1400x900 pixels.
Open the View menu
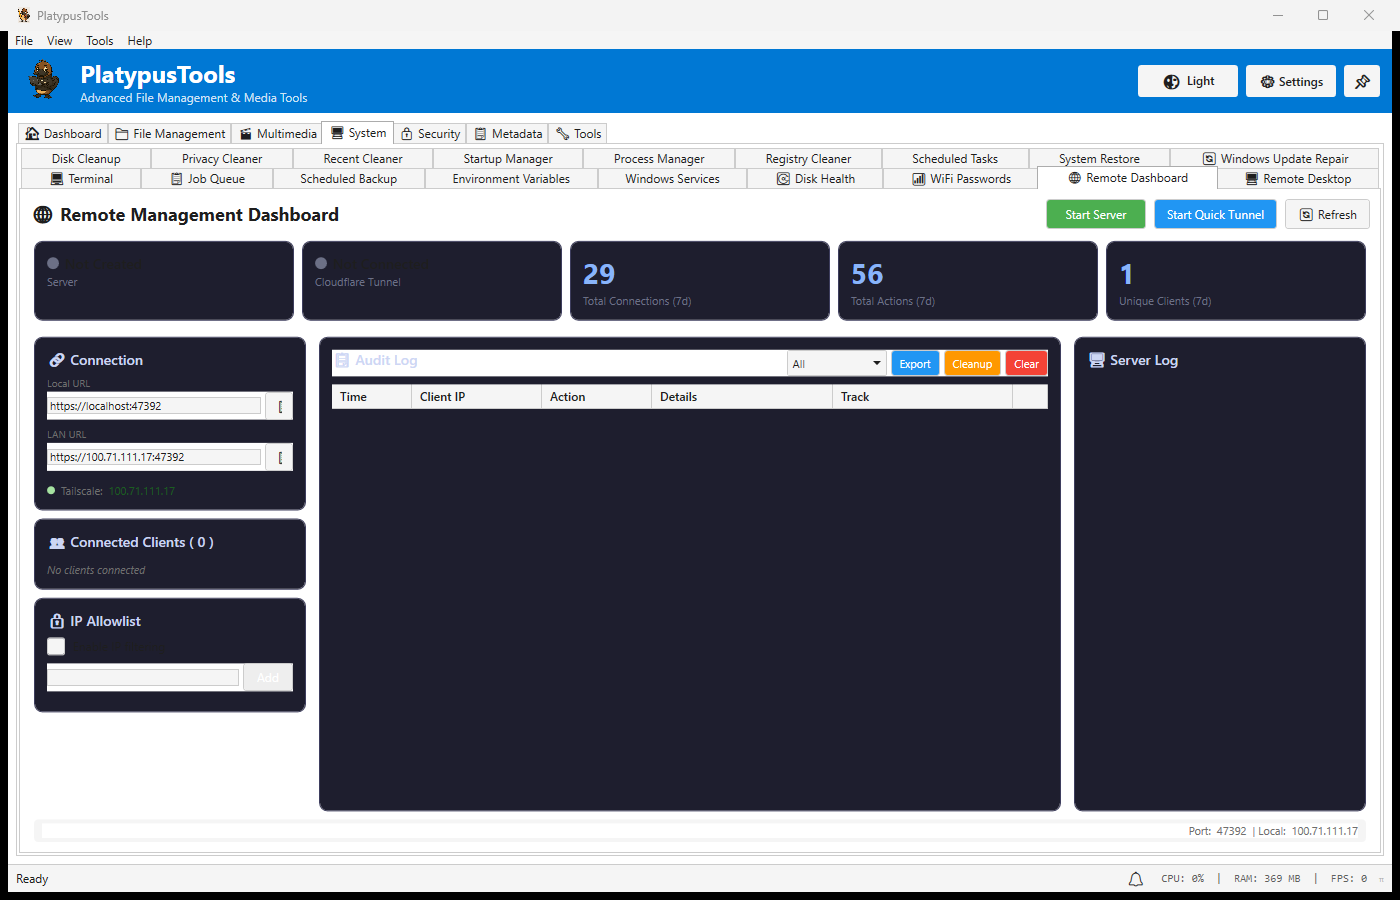click(59, 40)
